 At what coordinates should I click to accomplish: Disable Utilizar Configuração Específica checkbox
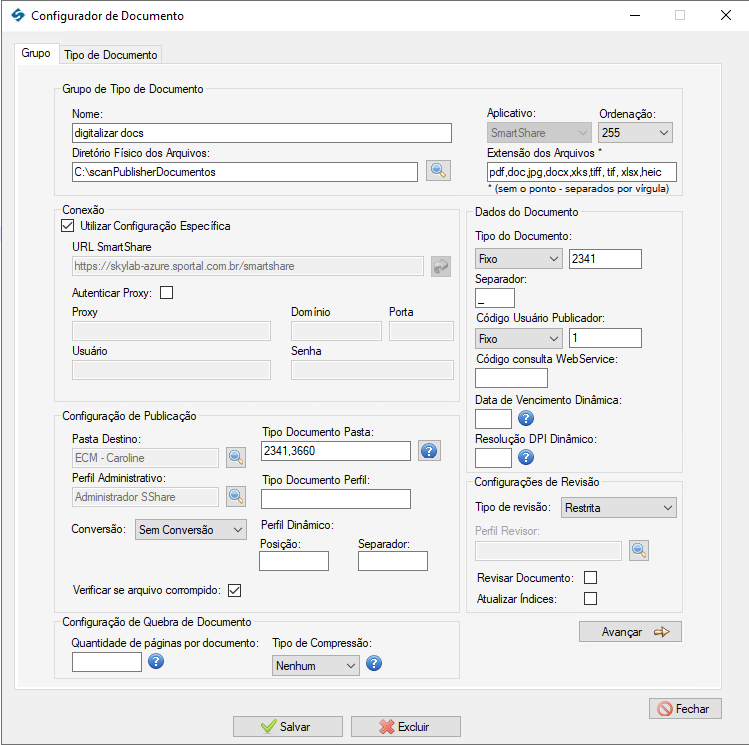pos(68,226)
